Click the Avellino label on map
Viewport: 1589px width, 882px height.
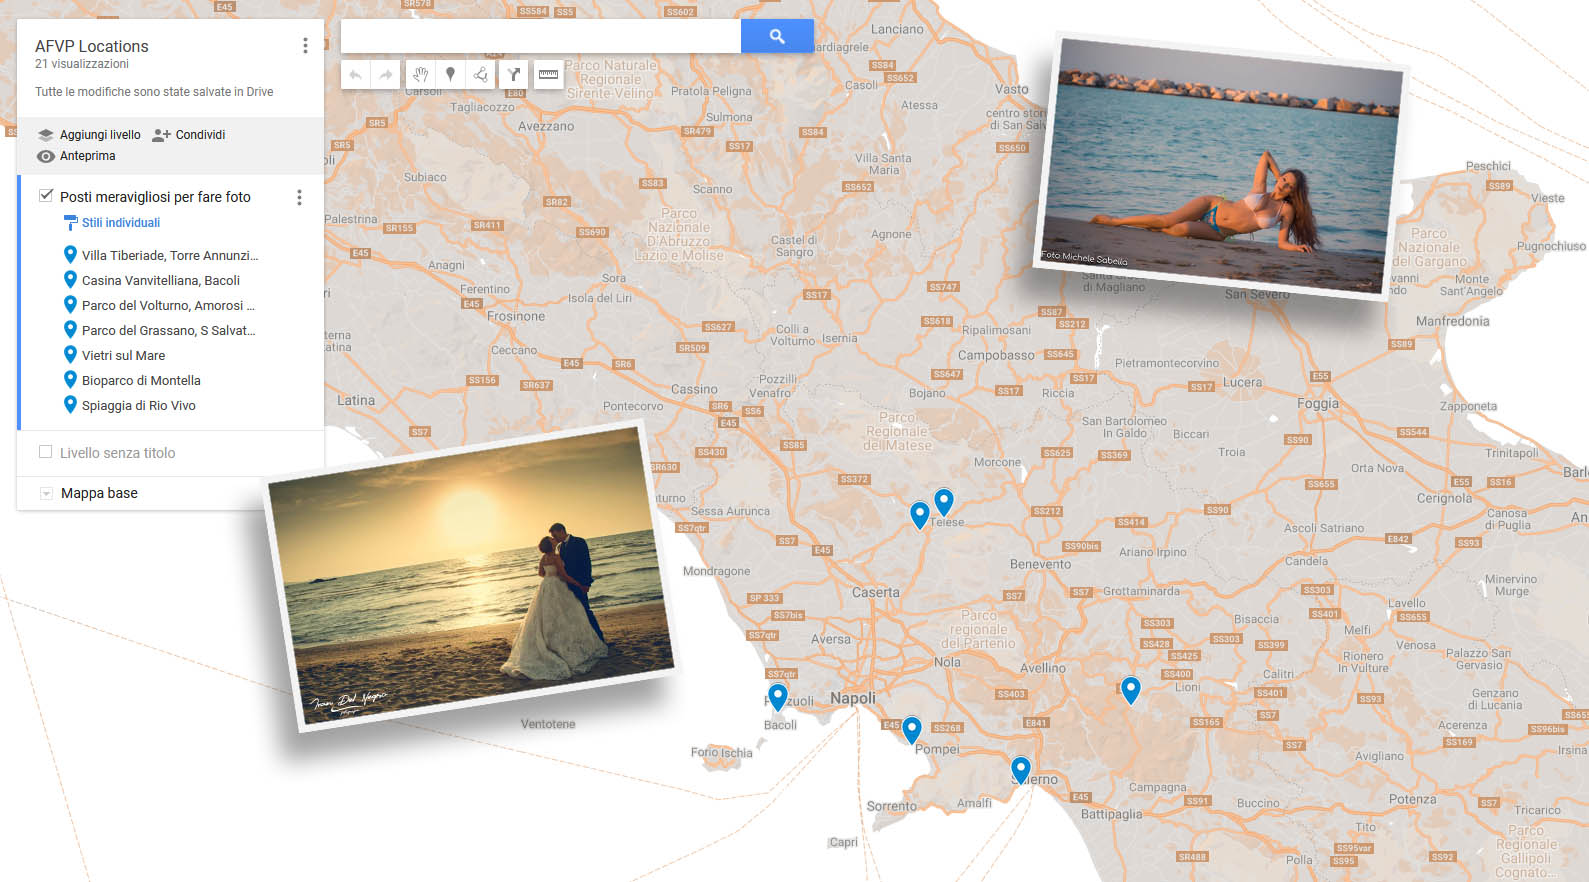pyautogui.click(x=1043, y=668)
